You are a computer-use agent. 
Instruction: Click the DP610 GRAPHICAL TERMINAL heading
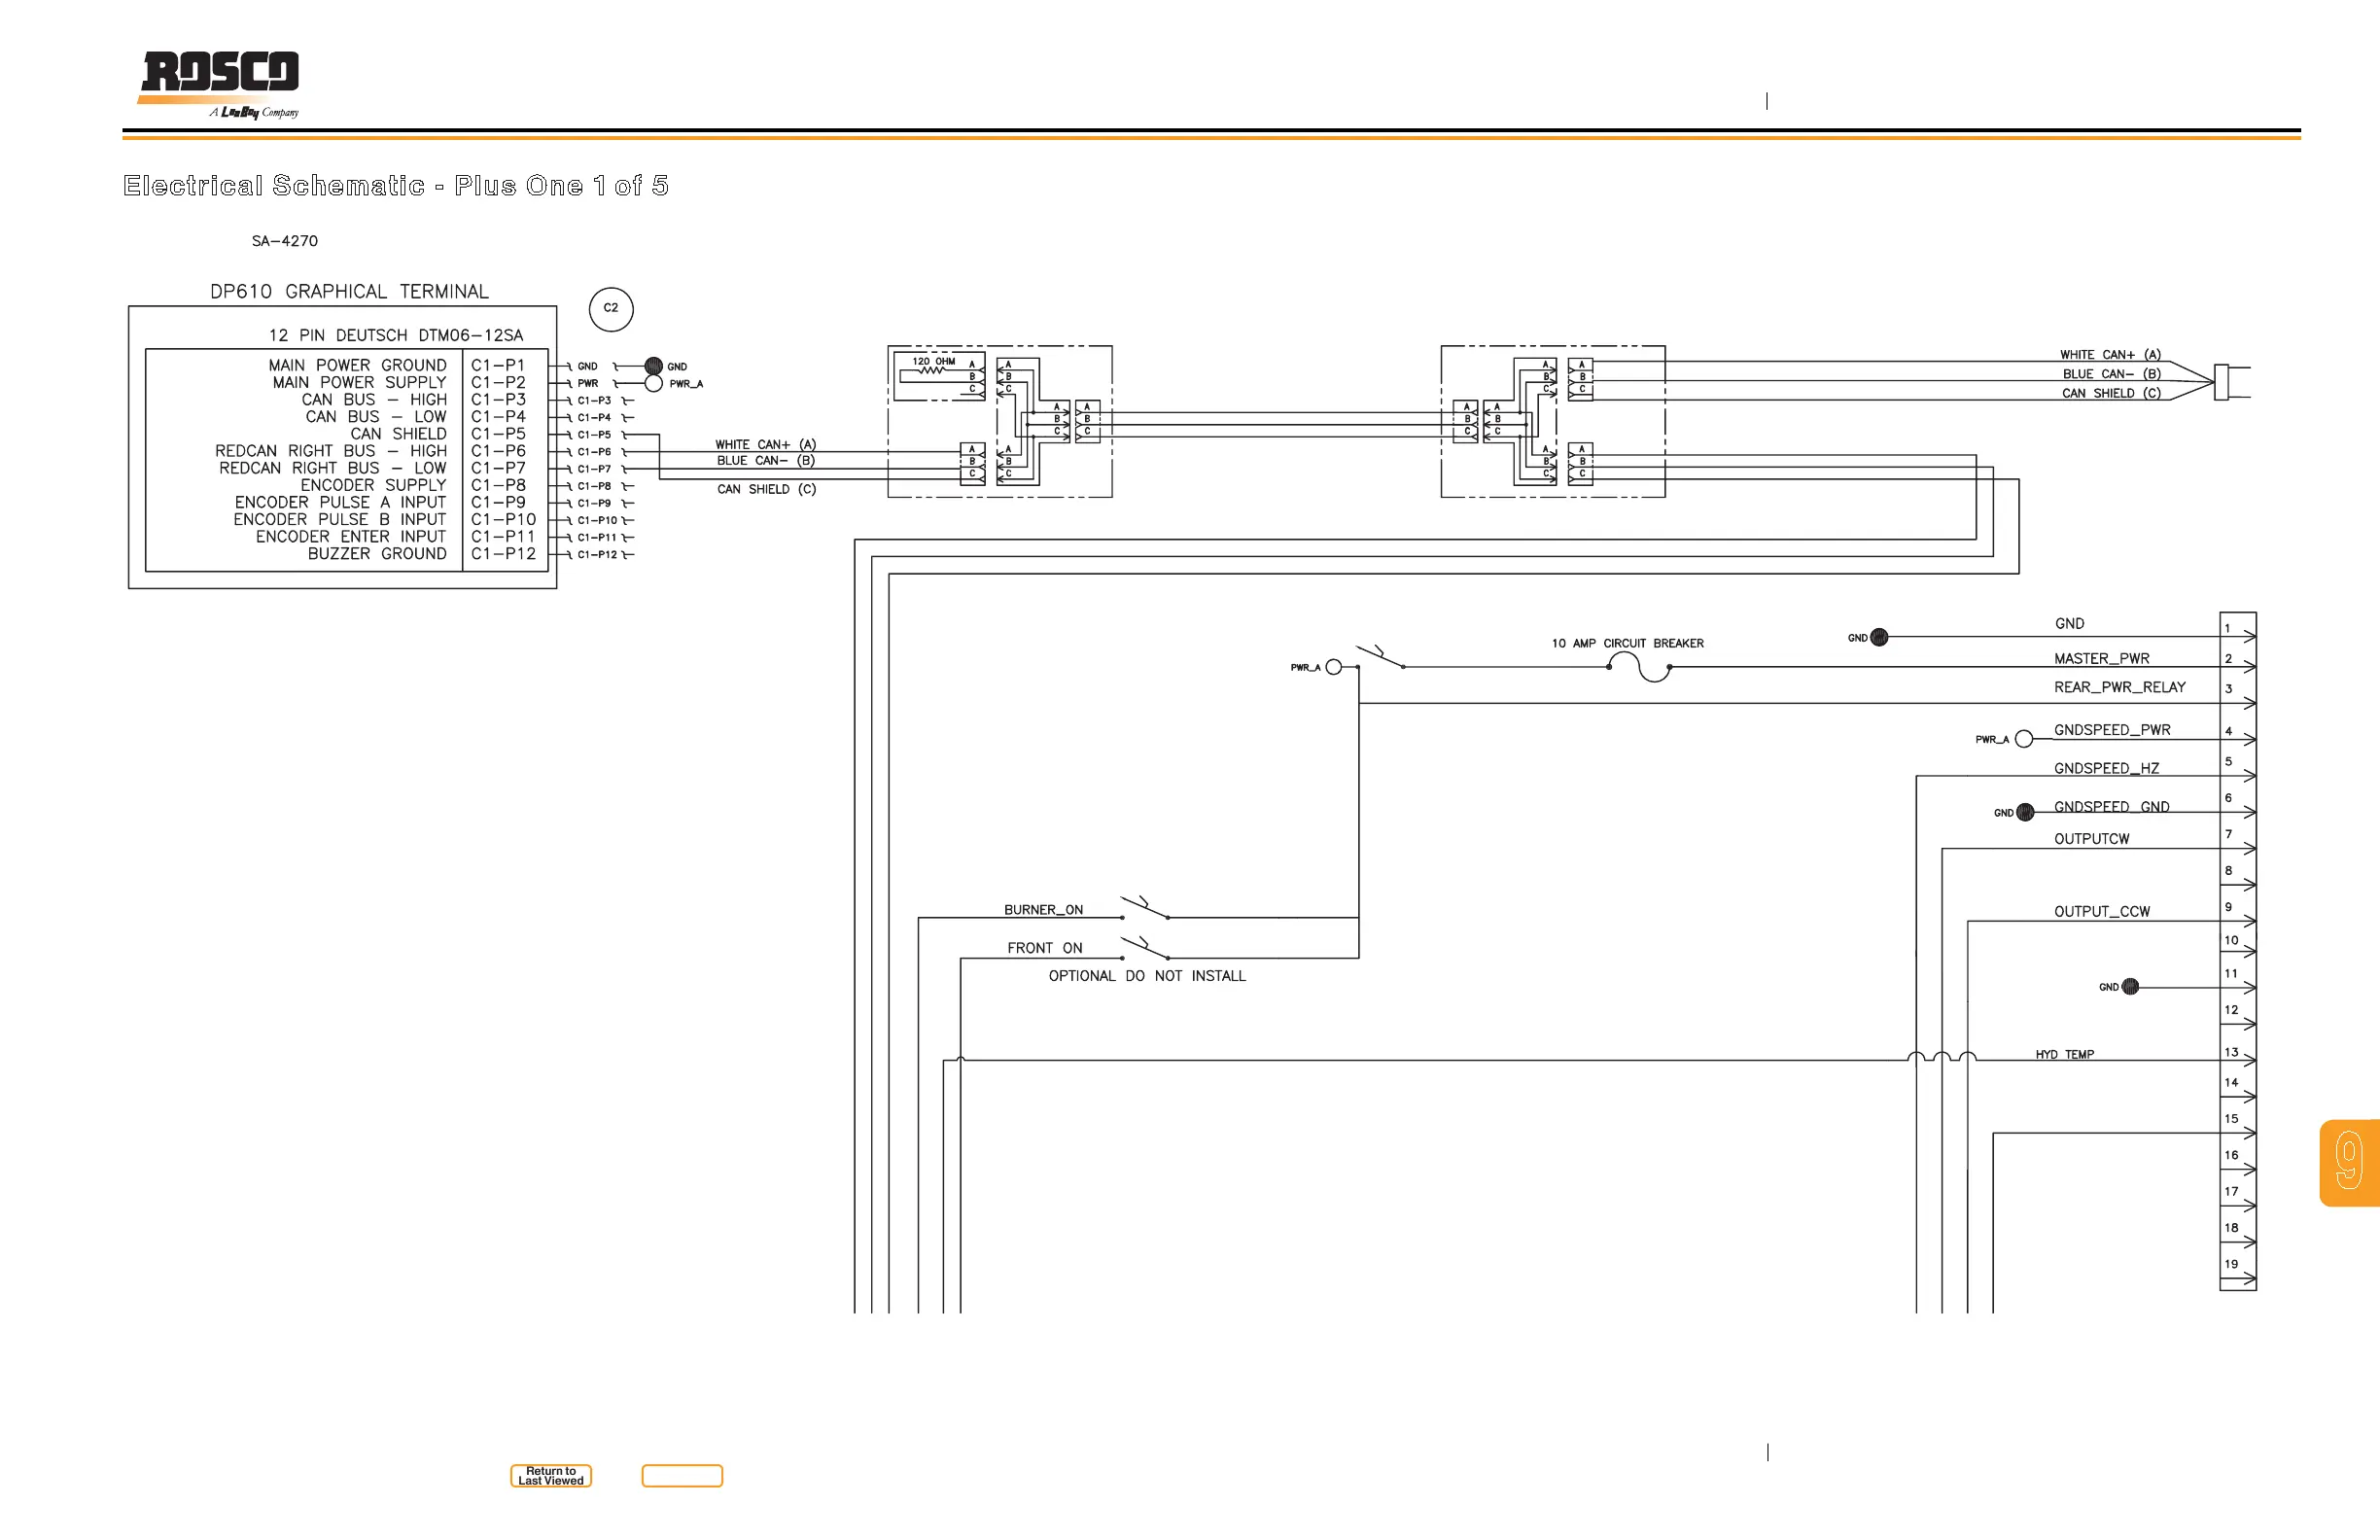click(349, 292)
